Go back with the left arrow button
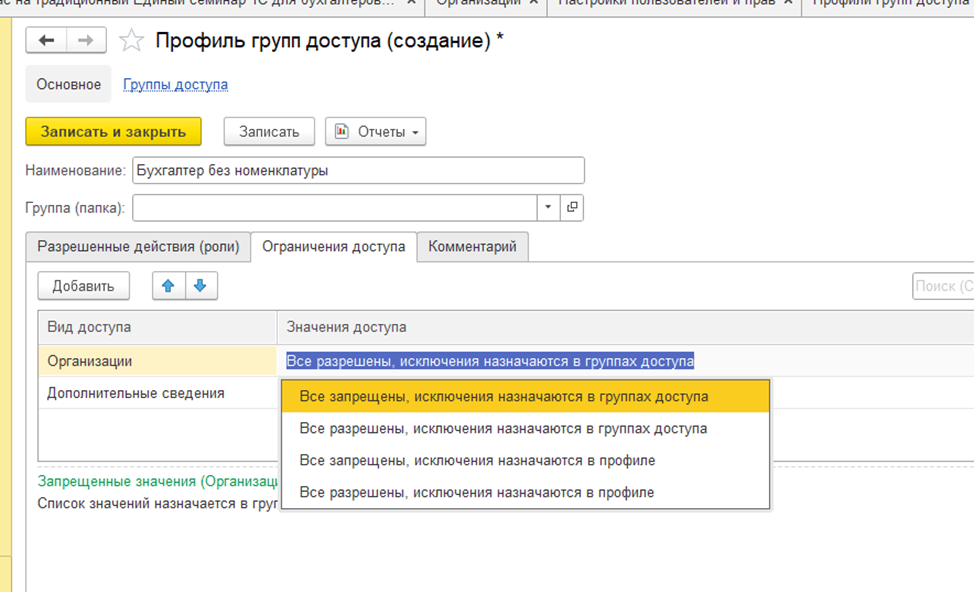This screenshot has width=974, height=592. 46,40
